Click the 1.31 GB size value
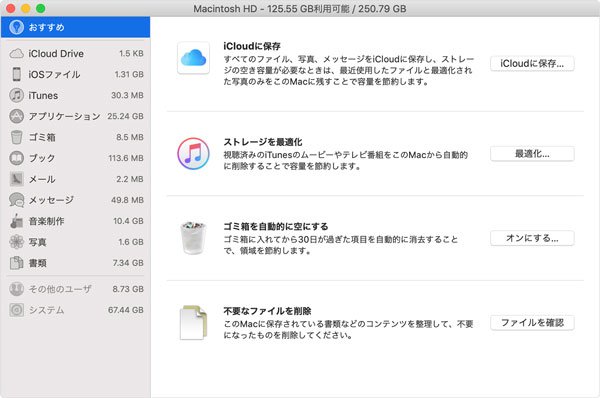 click(x=129, y=74)
